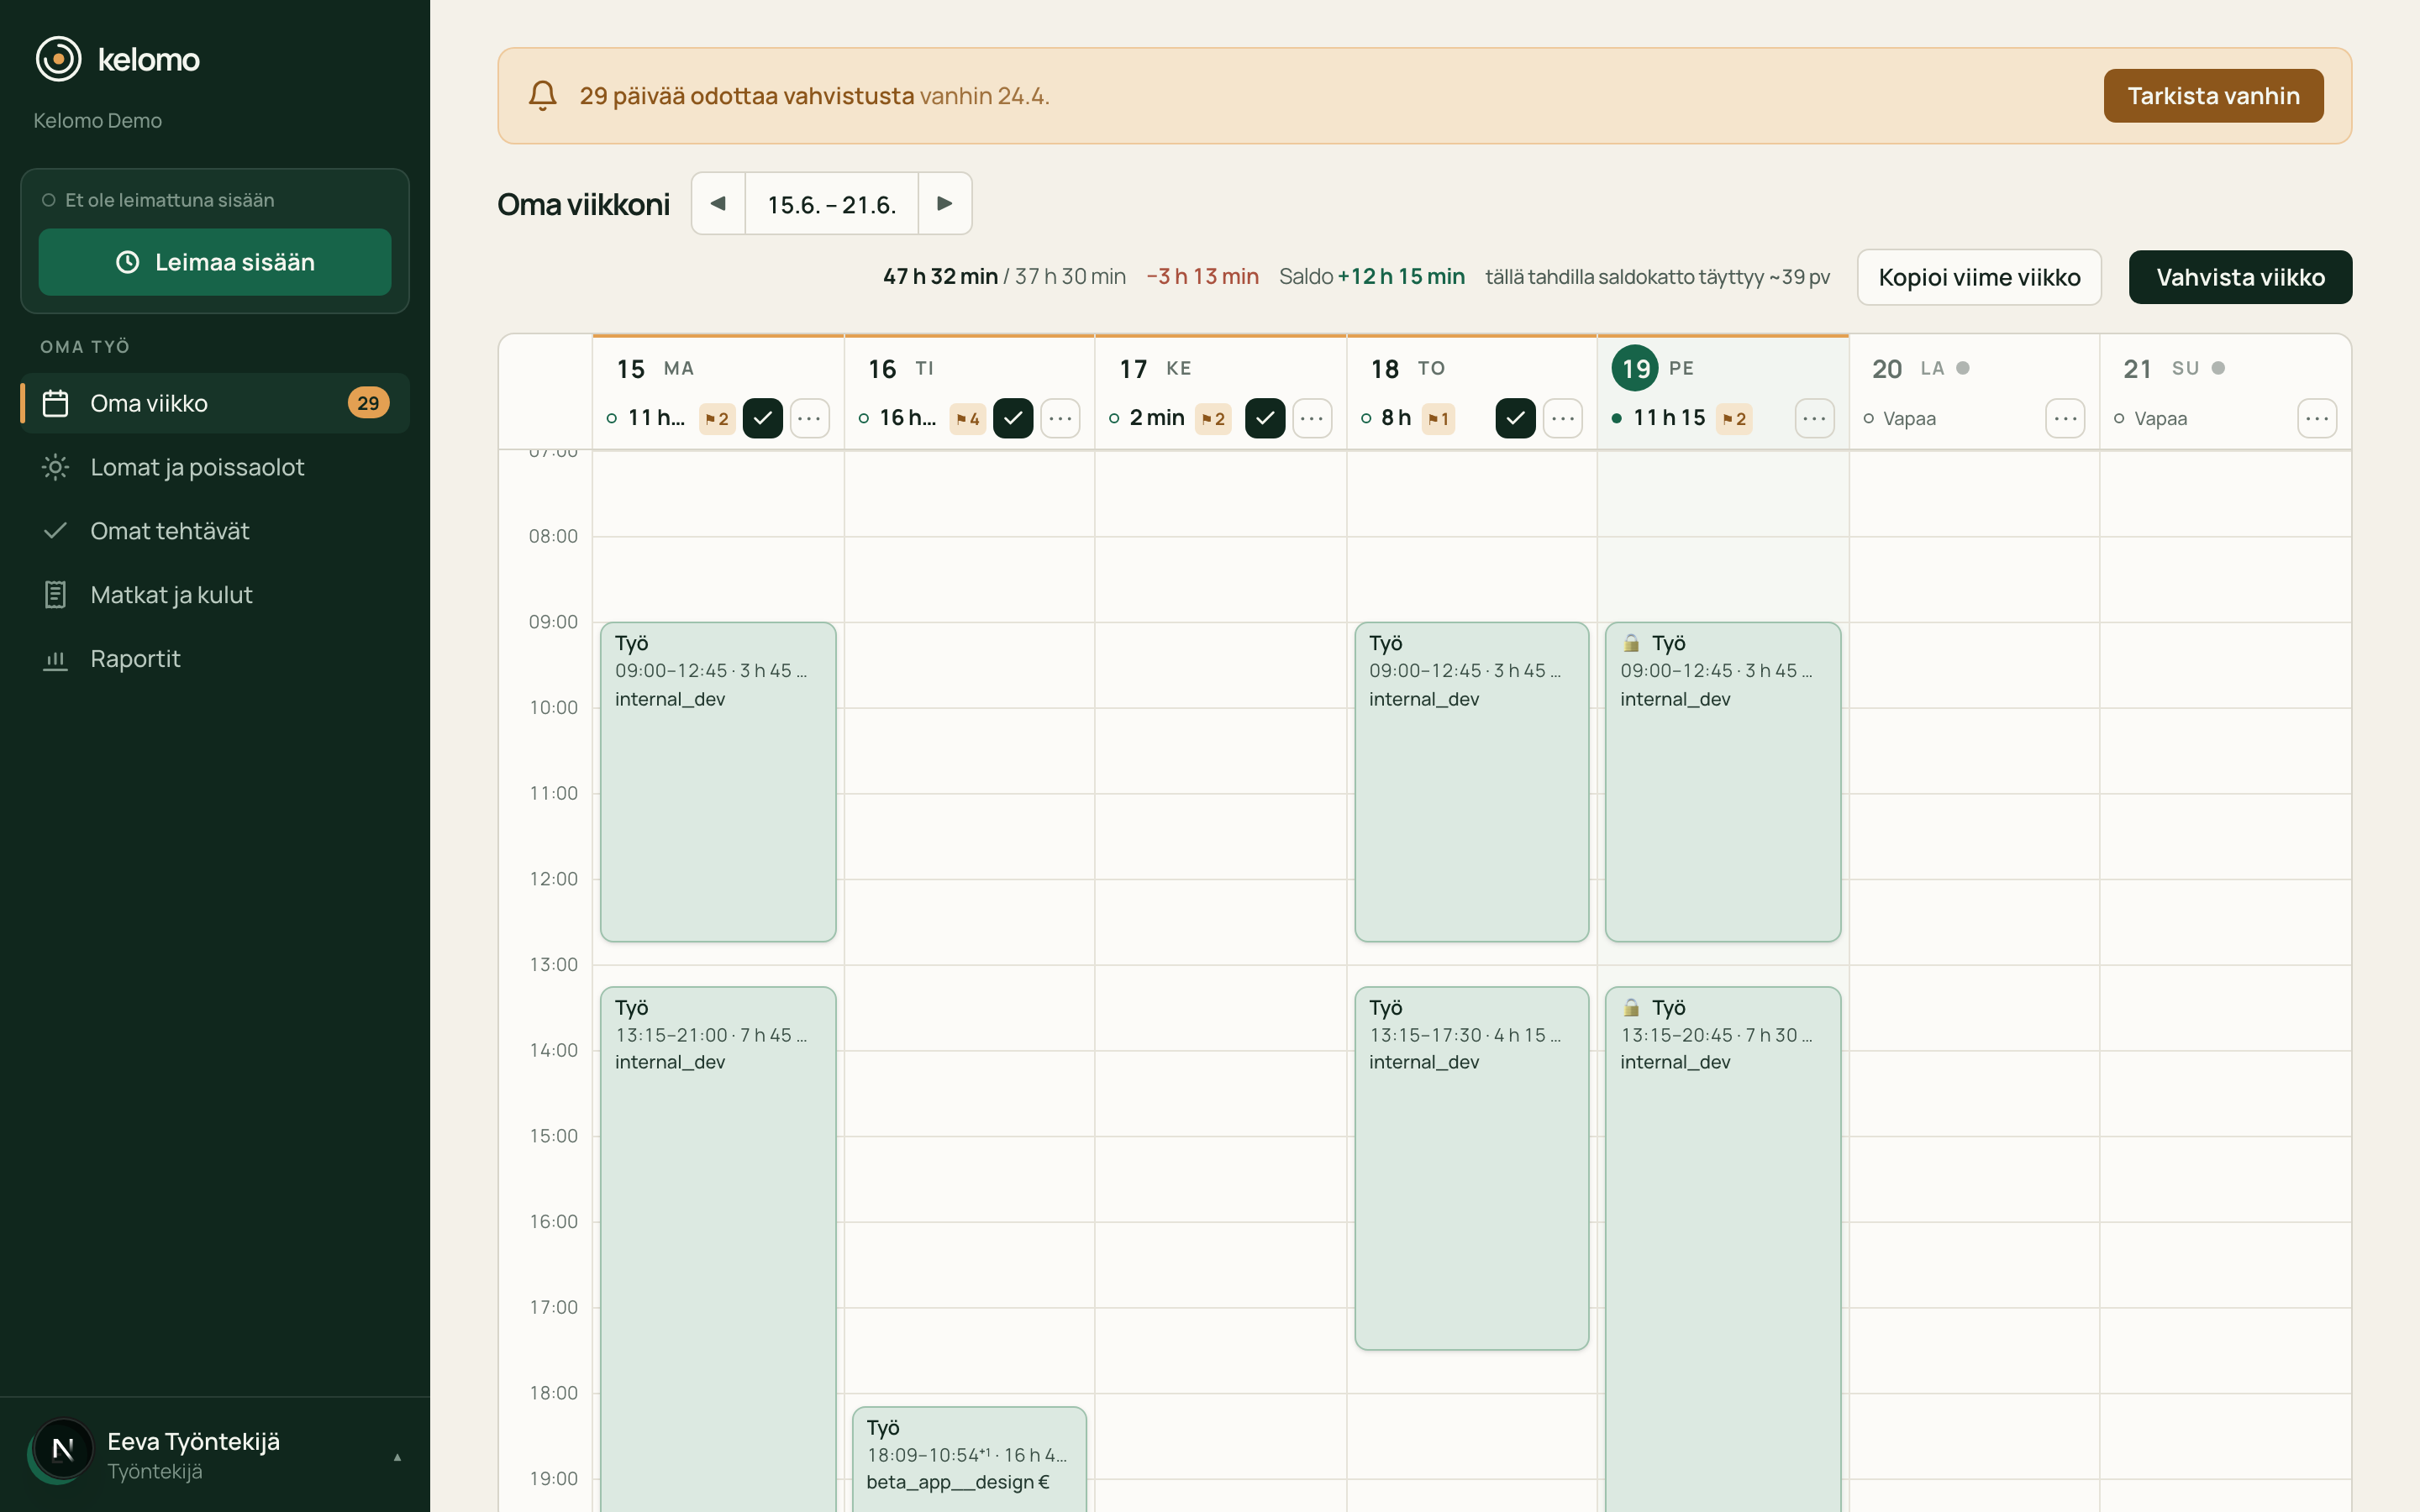The image size is (2420, 1512).
Task: Open Tuesday beta_app__design entry
Action: click(969, 1459)
